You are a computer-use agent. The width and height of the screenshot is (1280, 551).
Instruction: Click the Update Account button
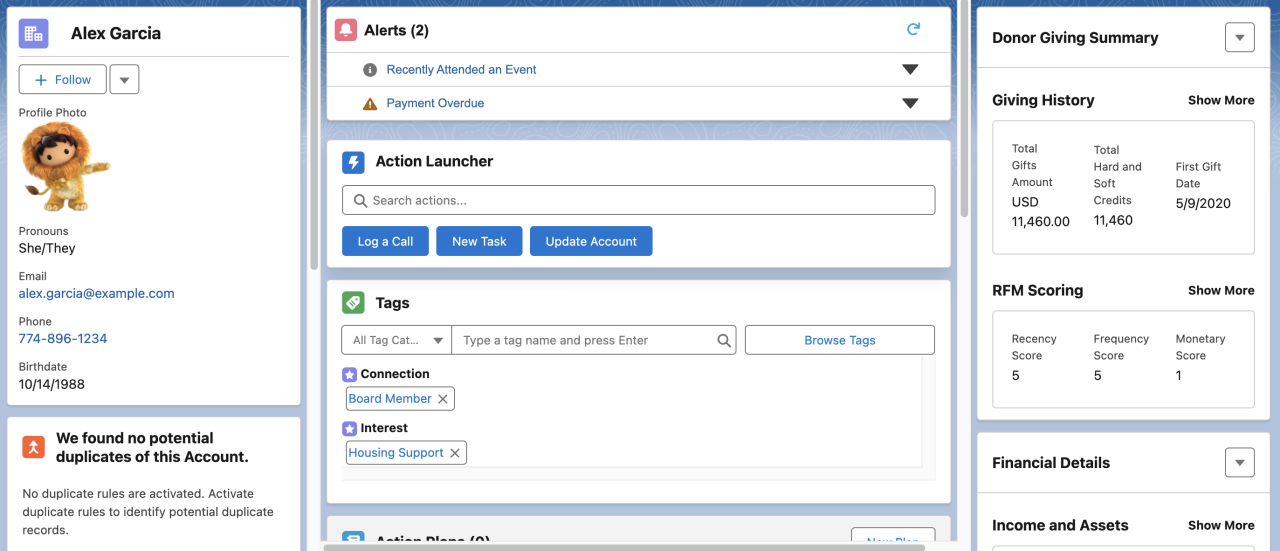[591, 241]
